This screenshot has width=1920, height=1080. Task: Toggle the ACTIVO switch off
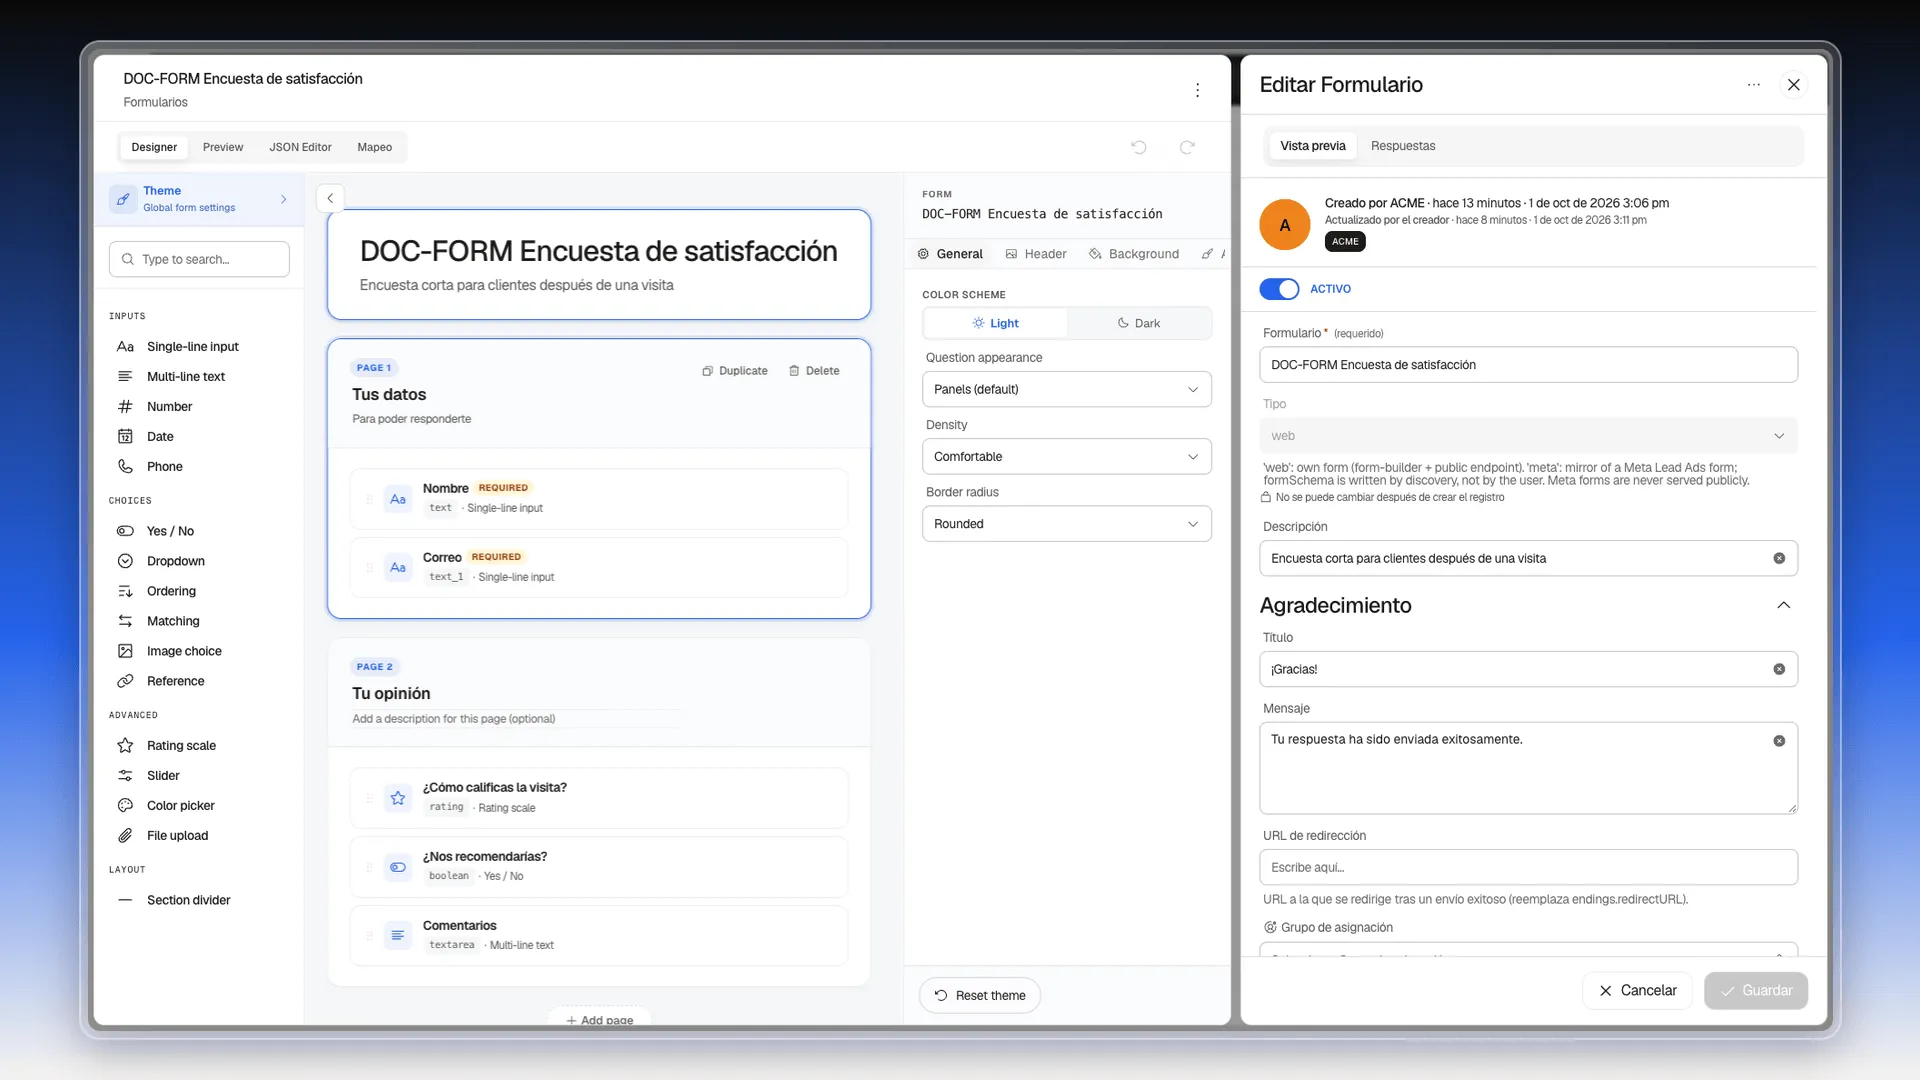coord(1279,289)
